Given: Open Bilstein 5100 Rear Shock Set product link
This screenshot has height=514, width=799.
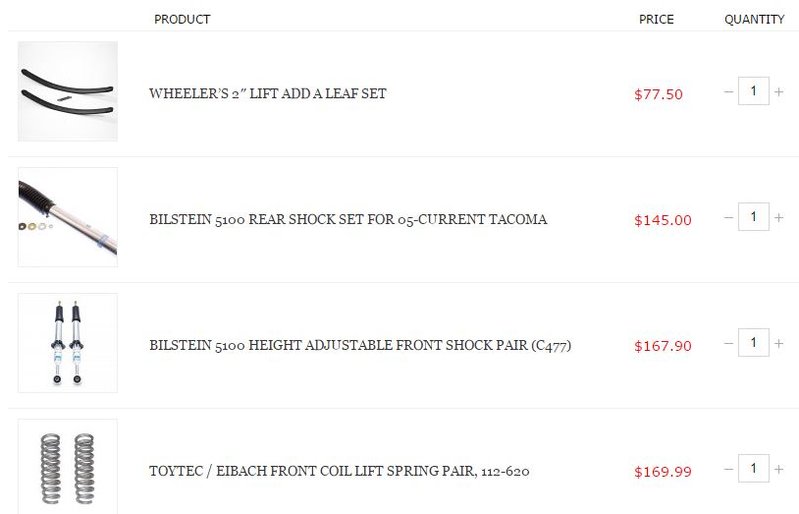Looking at the screenshot, I should tap(348, 220).
